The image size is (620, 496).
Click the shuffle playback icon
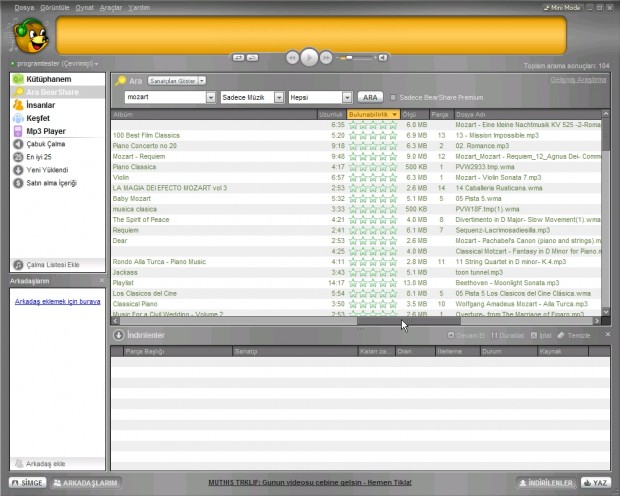click(238, 58)
